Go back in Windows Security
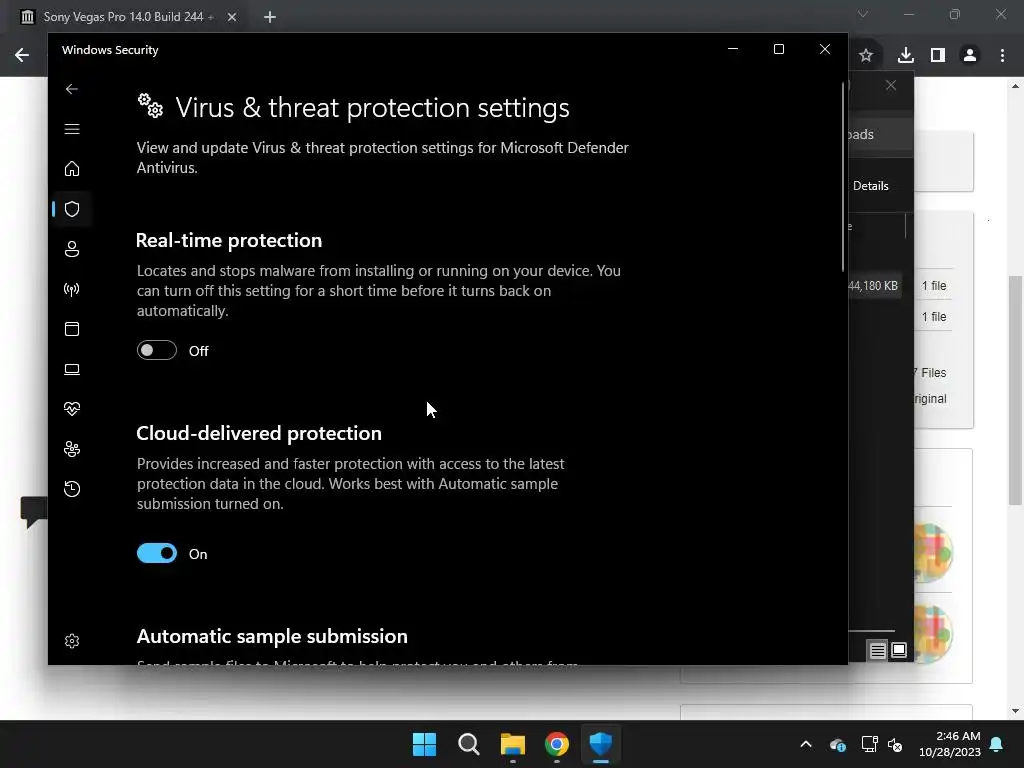The image size is (1024, 768). pyautogui.click(x=72, y=89)
